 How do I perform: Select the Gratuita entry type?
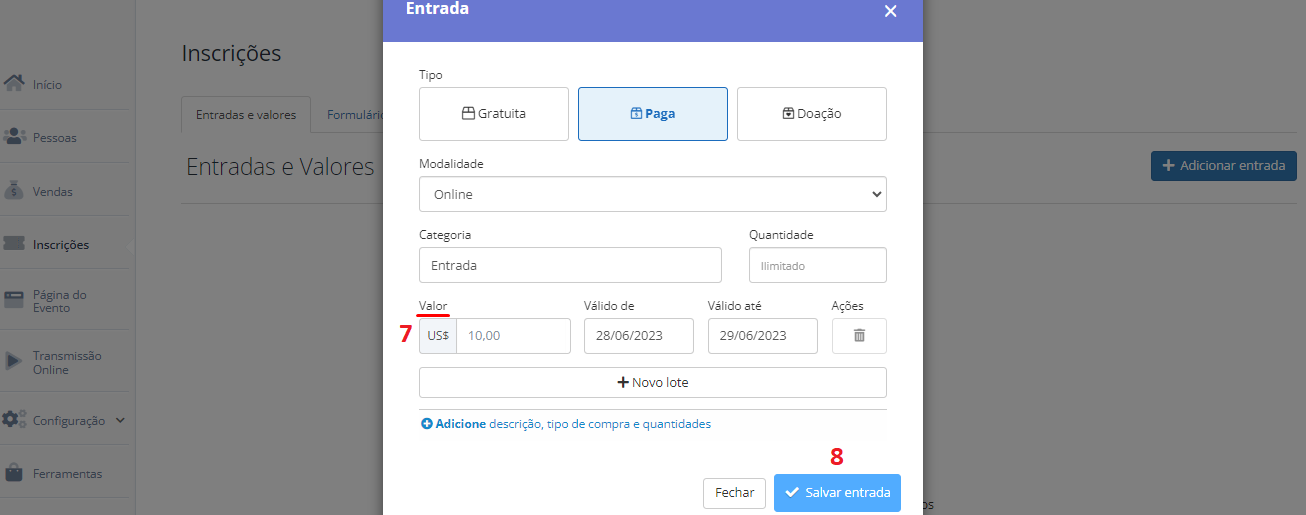[x=494, y=114]
